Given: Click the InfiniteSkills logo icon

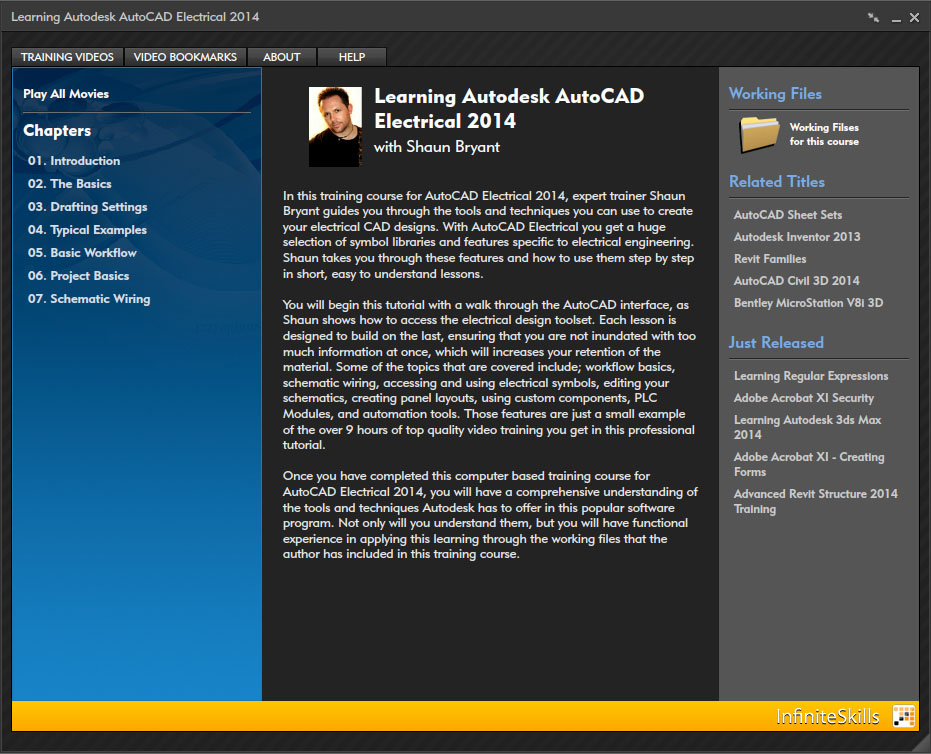Looking at the screenshot, I should pos(904,716).
